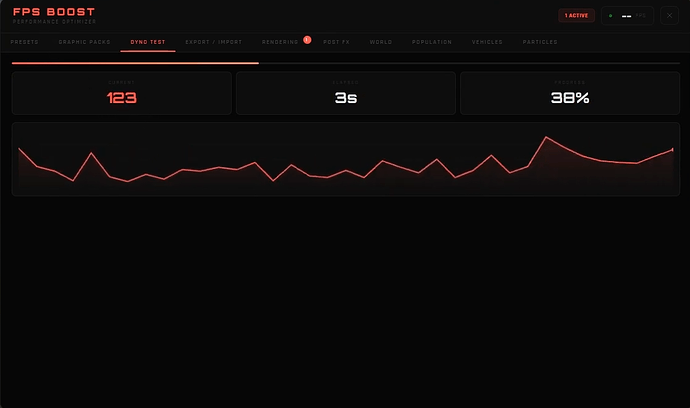Switch to the World tab
The width and height of the screenshot is (690, 408).
click(381, 42)
